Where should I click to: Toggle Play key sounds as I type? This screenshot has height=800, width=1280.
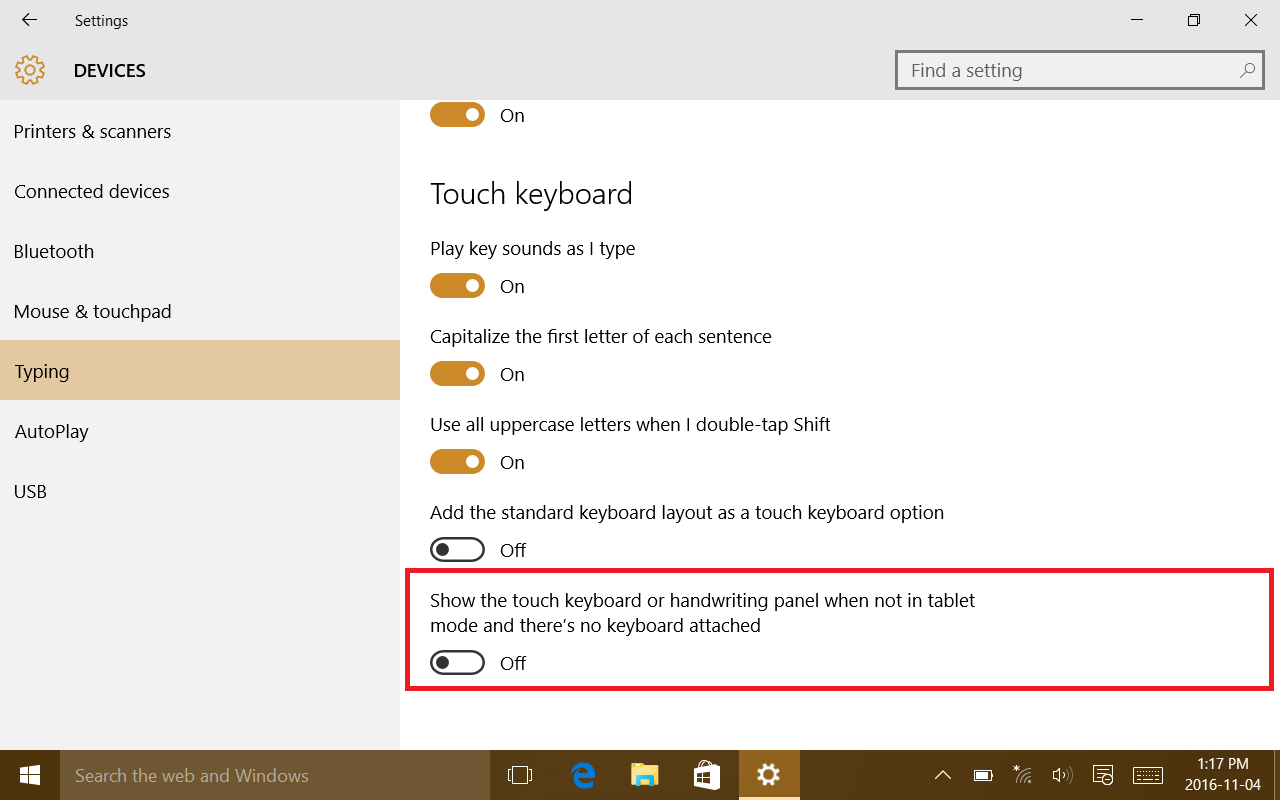(x=457, y=286)
